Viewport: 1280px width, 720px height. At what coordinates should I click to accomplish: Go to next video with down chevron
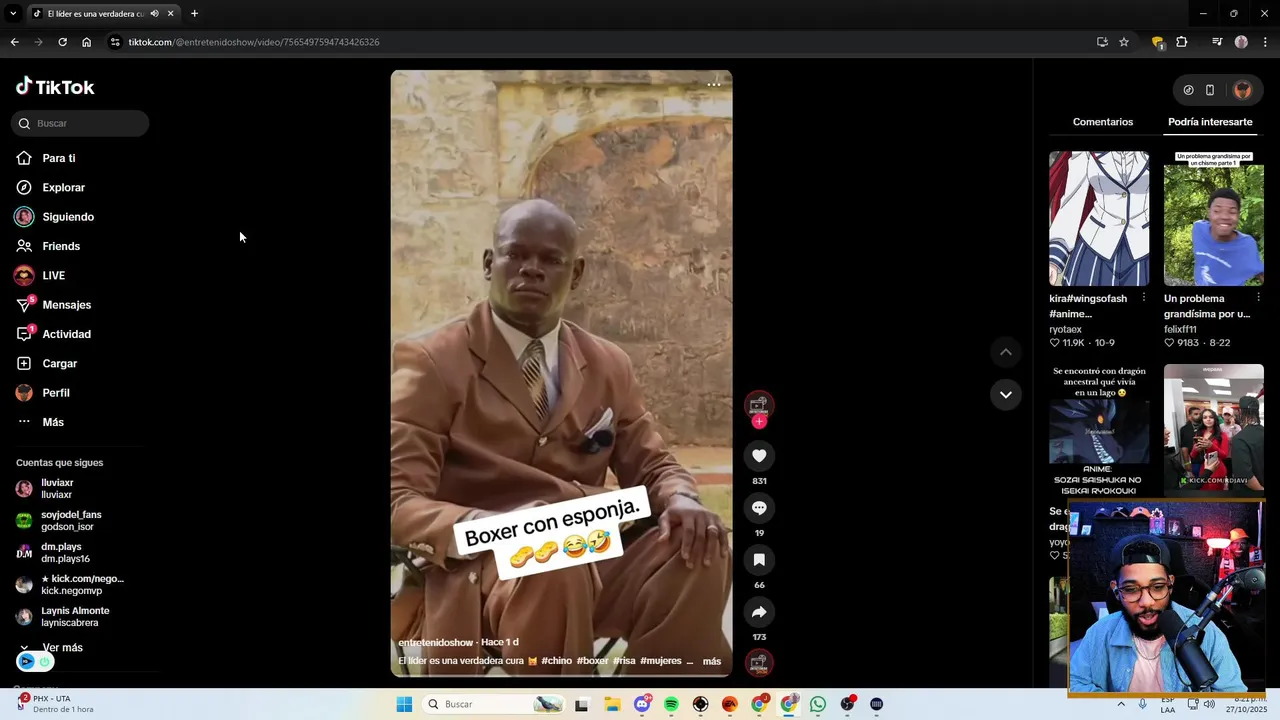point(1006,394)
